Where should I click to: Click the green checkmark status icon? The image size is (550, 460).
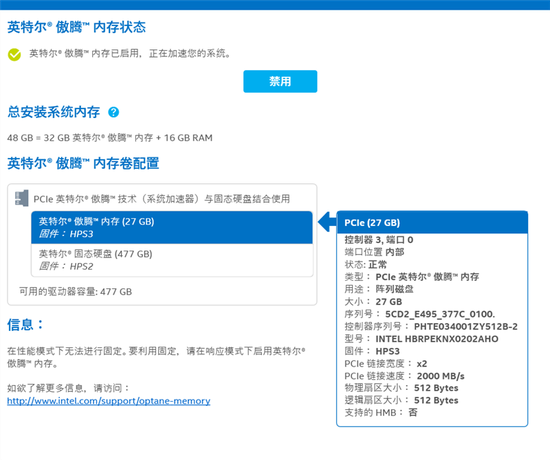point(14,54)
